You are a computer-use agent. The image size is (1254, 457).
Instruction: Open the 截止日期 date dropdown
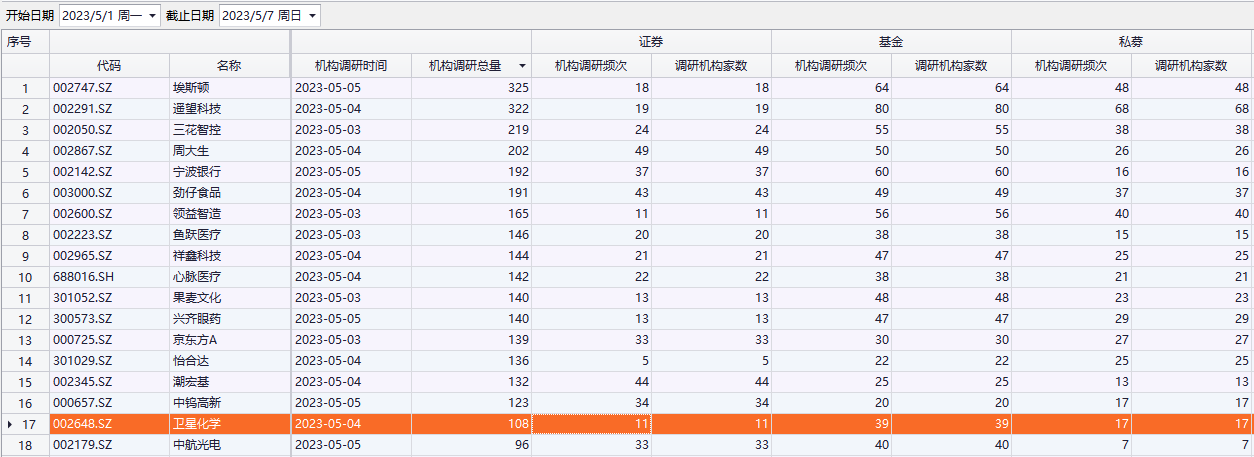312,16
